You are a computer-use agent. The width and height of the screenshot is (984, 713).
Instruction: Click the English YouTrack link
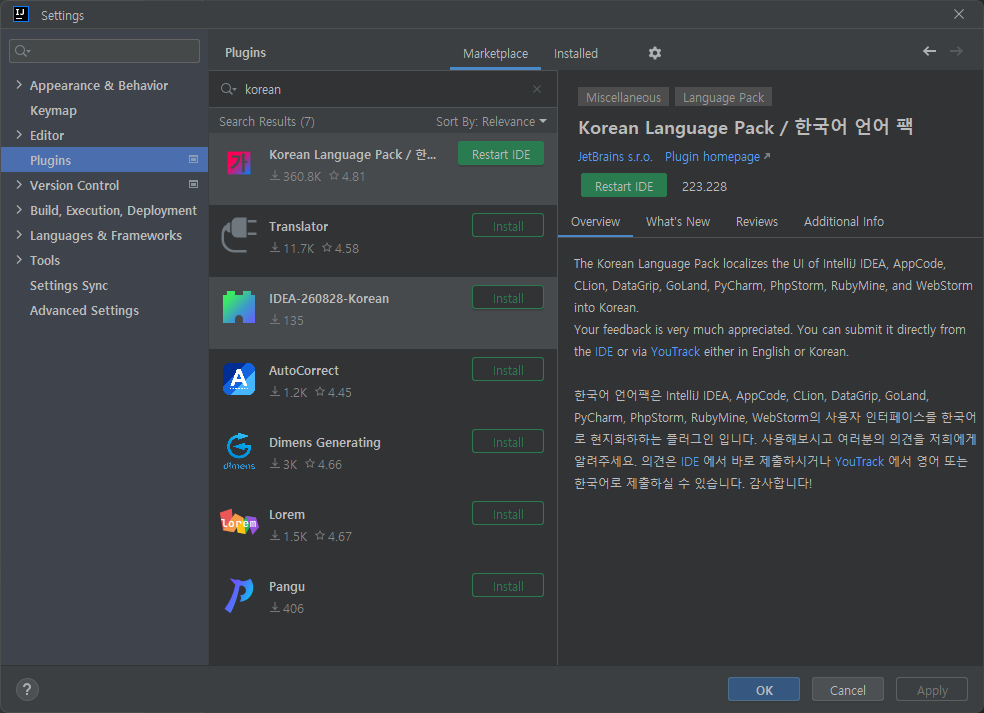tap(675, 351)
